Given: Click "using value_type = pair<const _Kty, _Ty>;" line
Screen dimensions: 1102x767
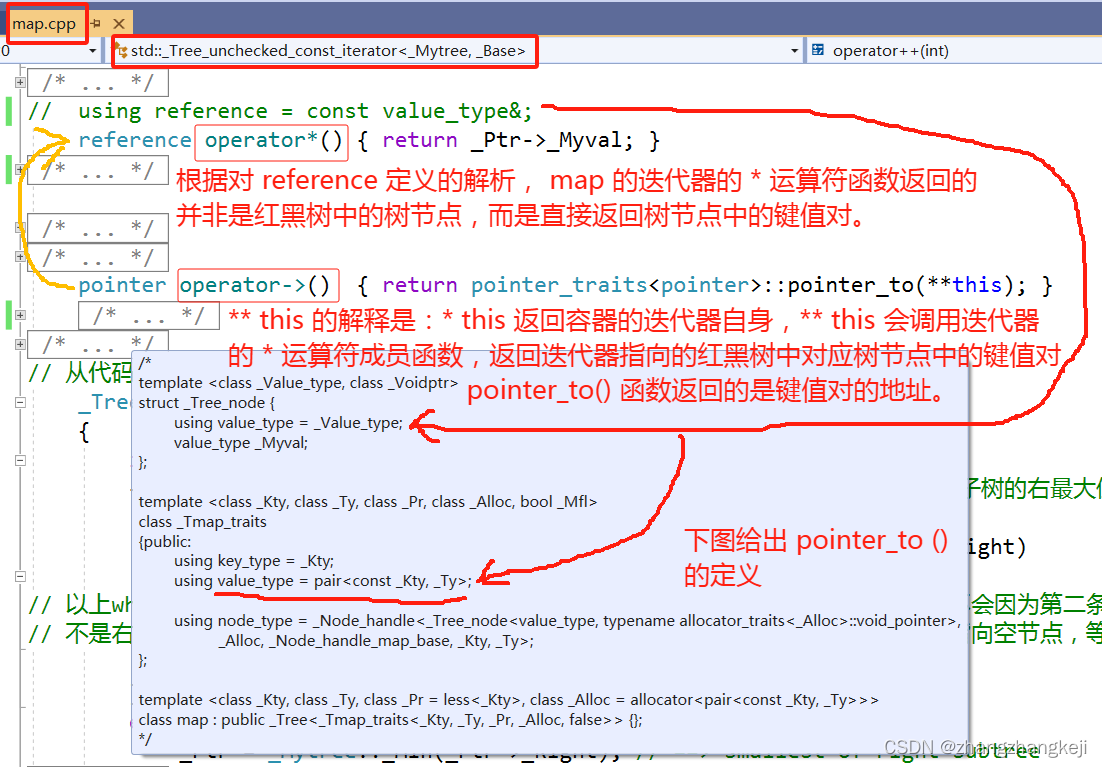Looking at the screenshot, I should coord(323,581).
